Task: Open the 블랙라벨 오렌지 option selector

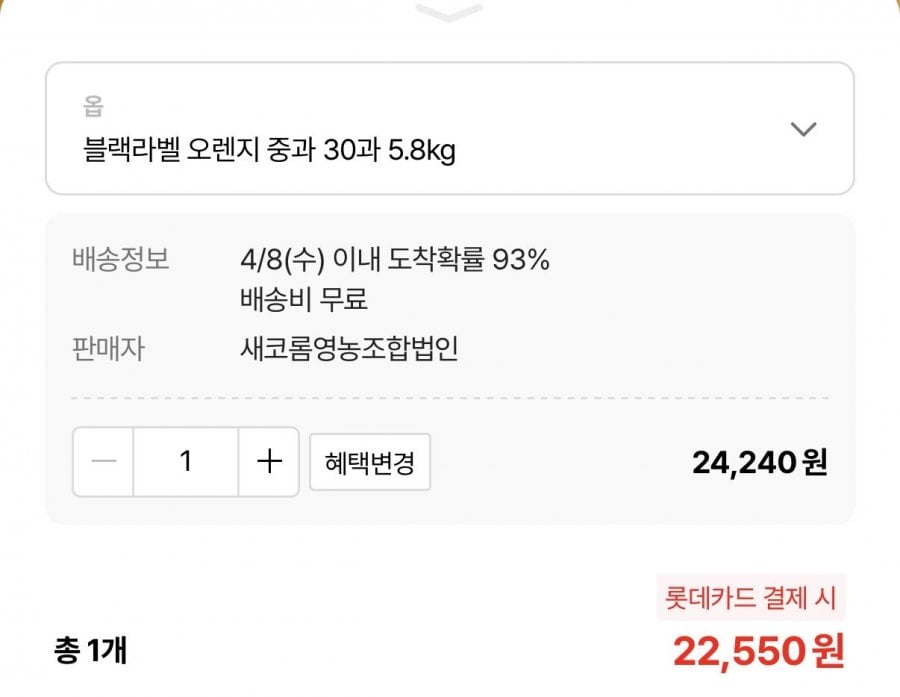Action: pyautogui.click(x=449, y=129)
